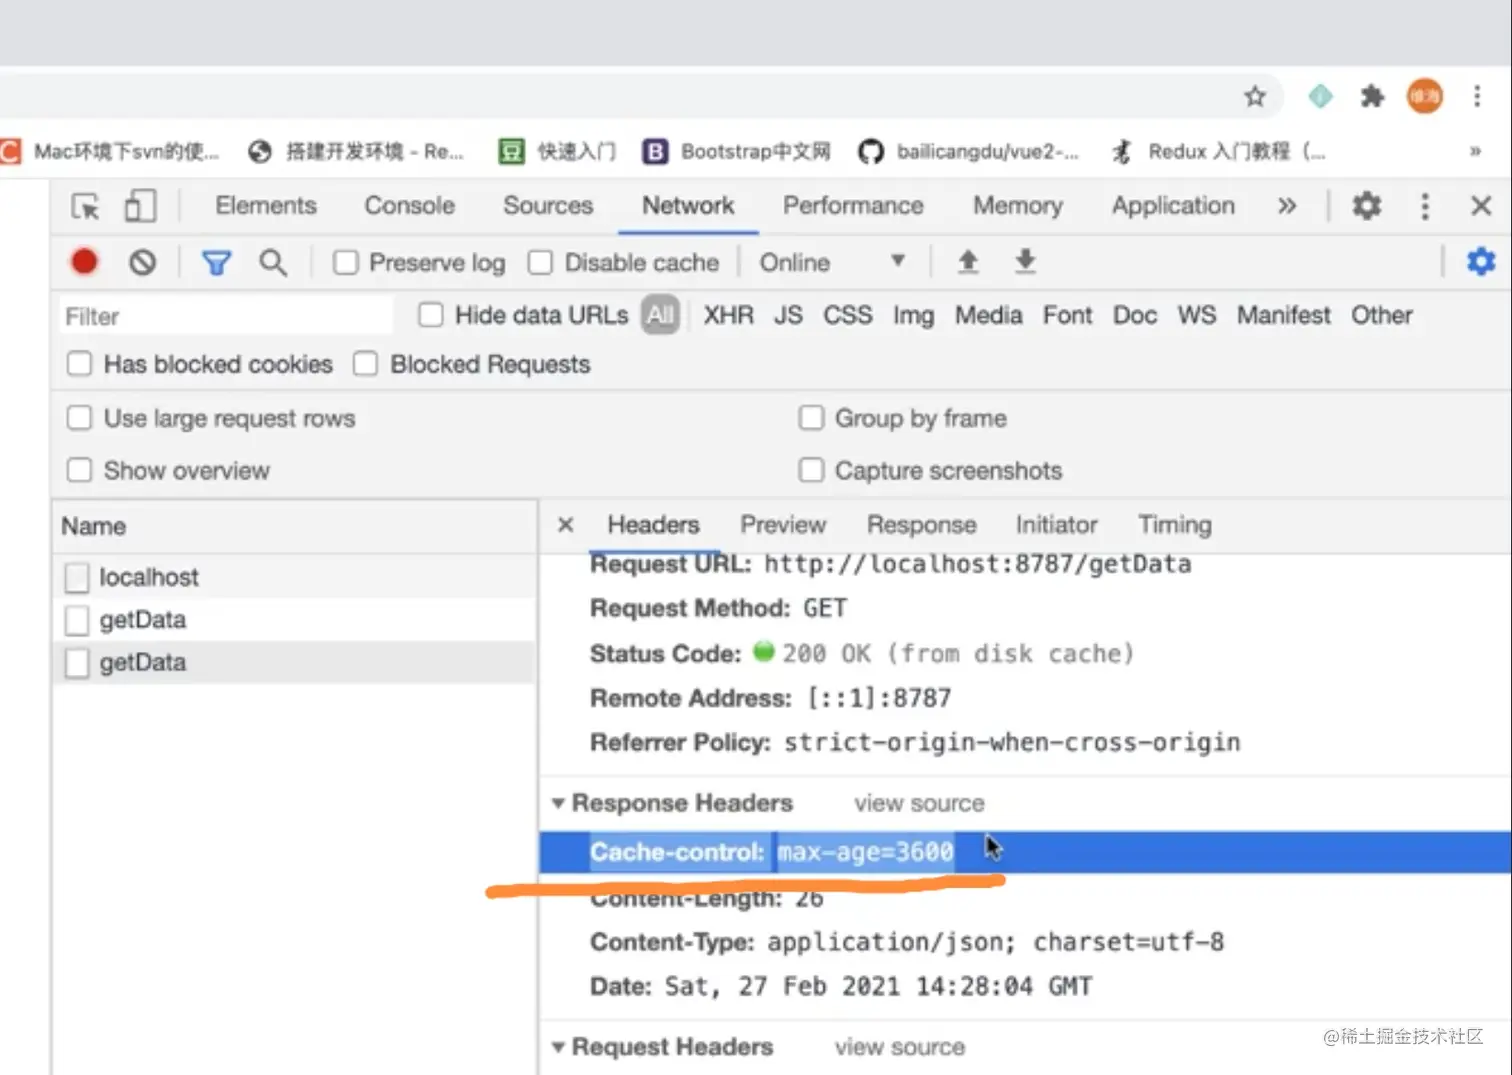
Task: Enable the Group by frame checkbox
Action: [811, 418]
